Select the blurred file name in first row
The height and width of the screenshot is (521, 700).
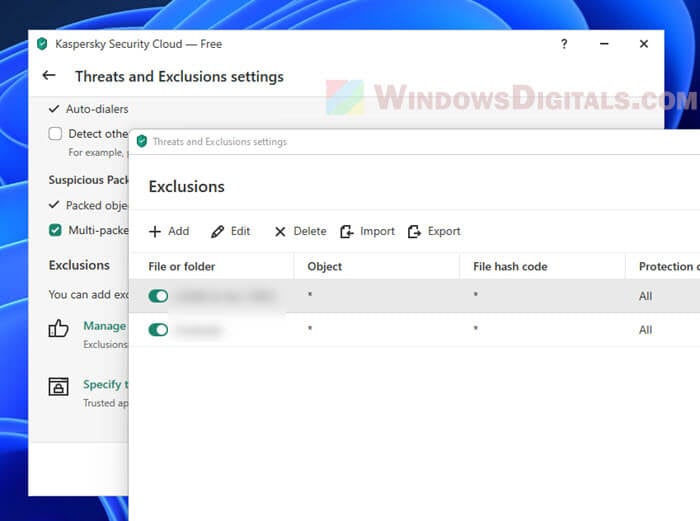point(225,296)
